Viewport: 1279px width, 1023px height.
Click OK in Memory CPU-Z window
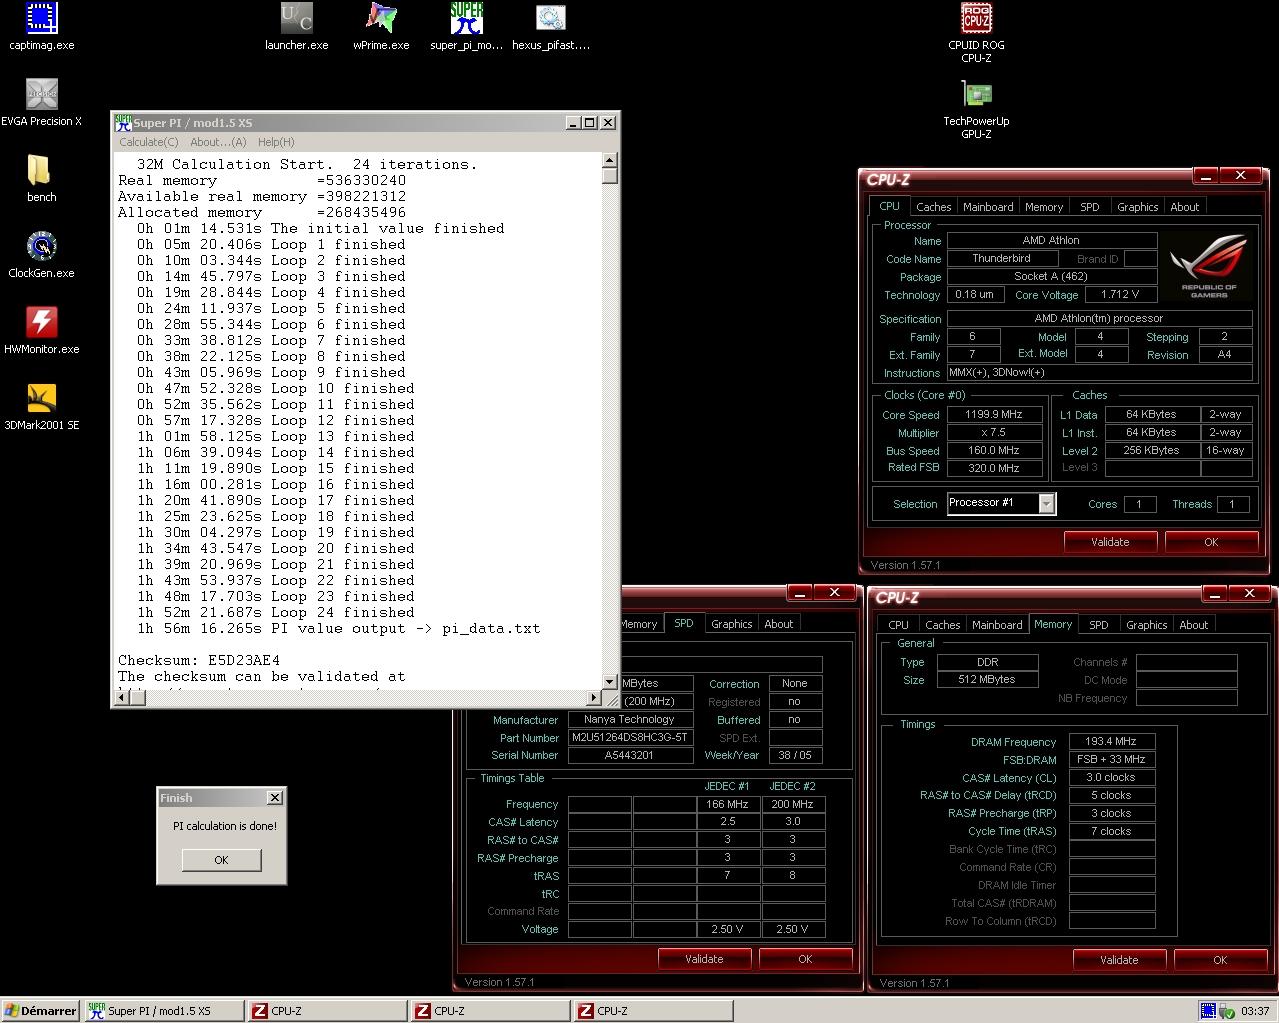click(1220, 960)
